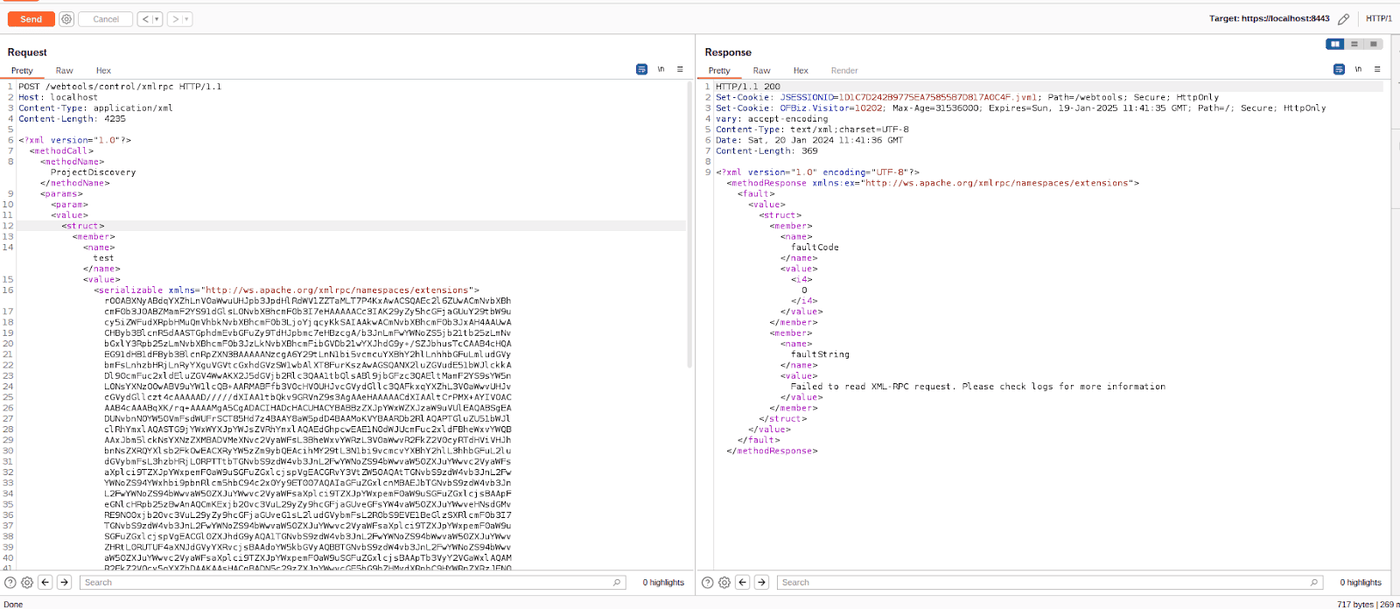The width and height of the screenshot is (1400, 609).
Task: Jump to next search match in Response
Action: click(761, 582)
